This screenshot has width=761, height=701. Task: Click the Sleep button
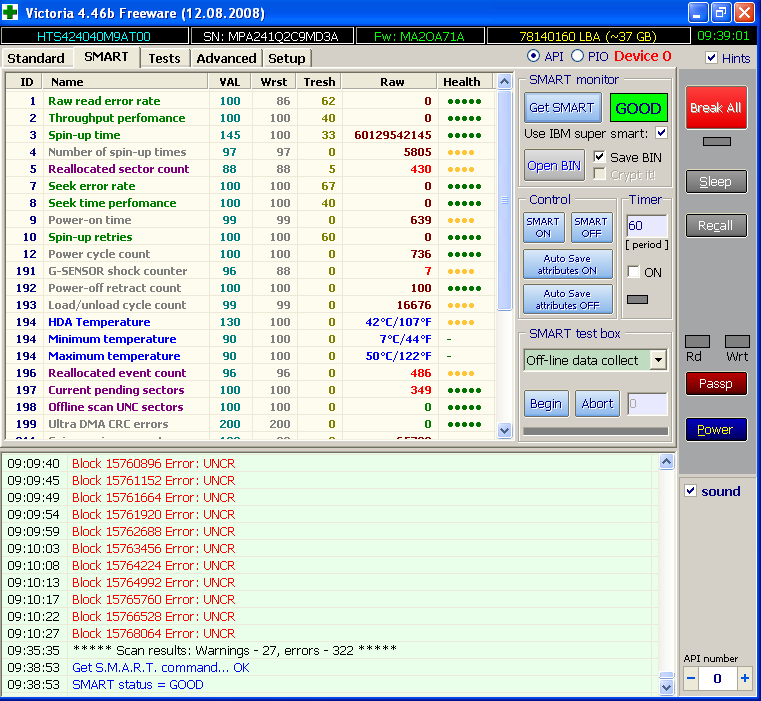click(x=716, y=182)
